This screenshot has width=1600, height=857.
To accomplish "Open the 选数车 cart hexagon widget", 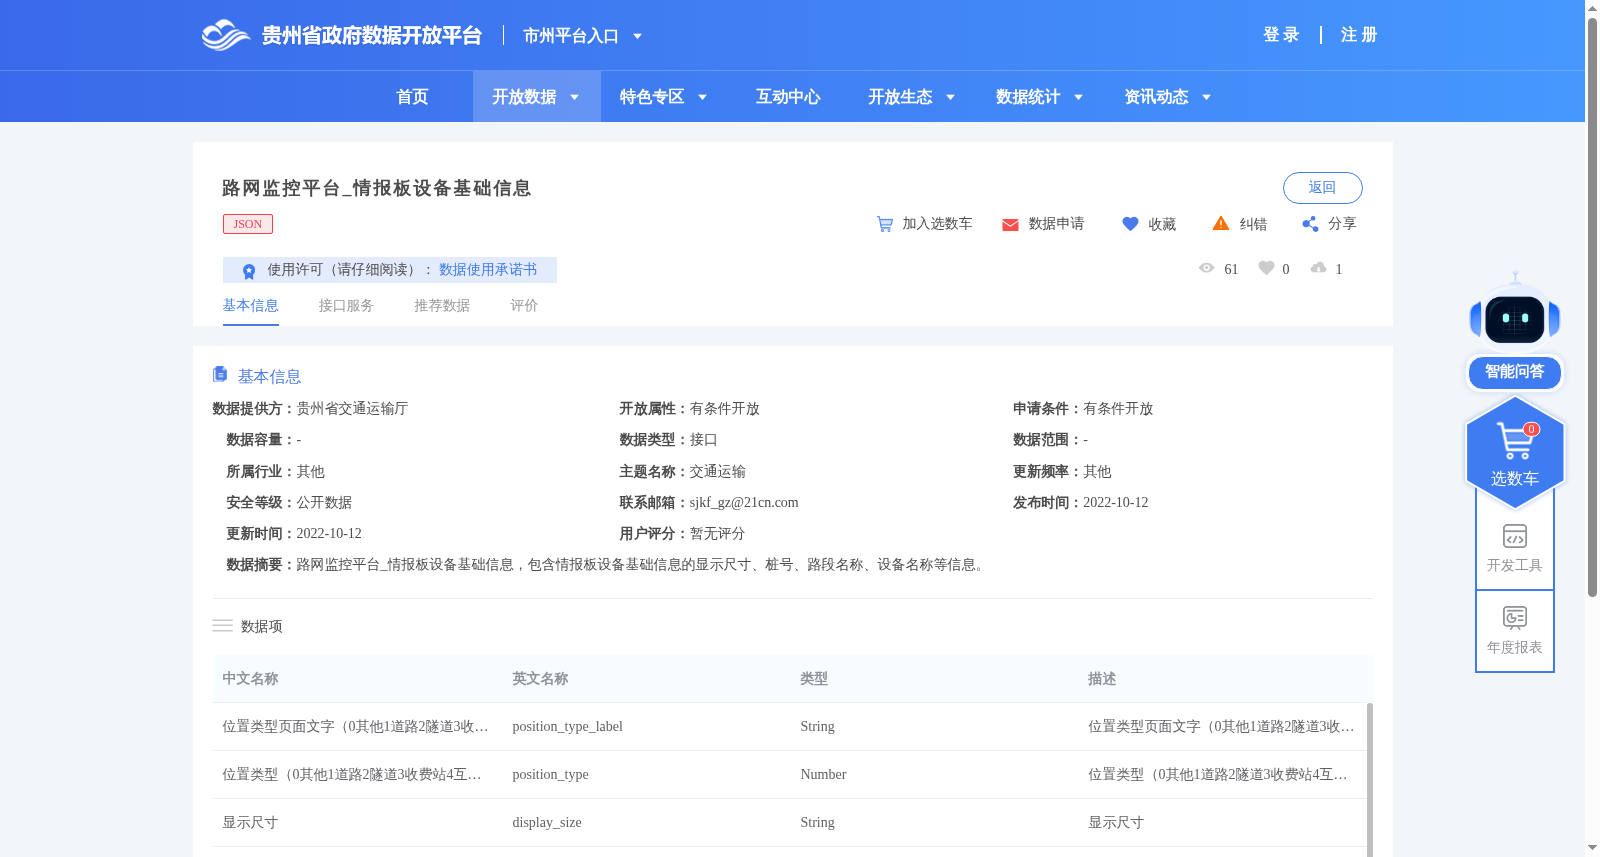I will coord(1515,452).
